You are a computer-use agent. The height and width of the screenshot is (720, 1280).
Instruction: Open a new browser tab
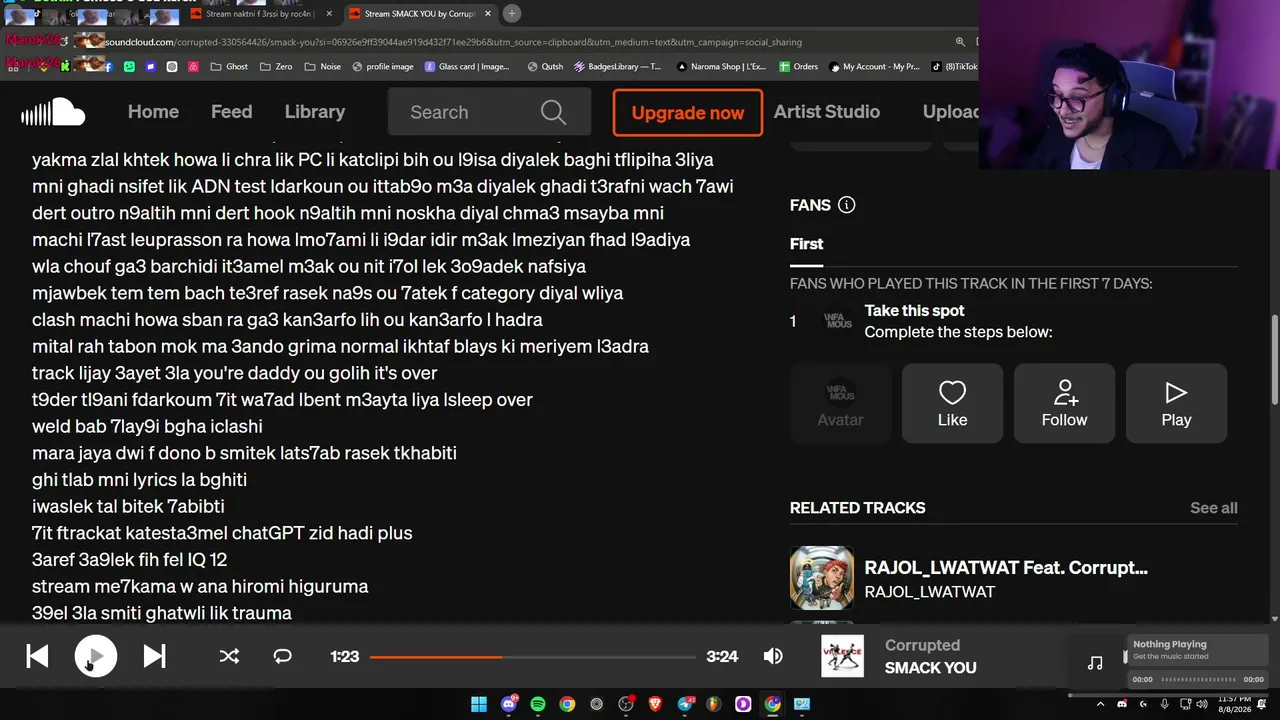click(x=511, y=14)
